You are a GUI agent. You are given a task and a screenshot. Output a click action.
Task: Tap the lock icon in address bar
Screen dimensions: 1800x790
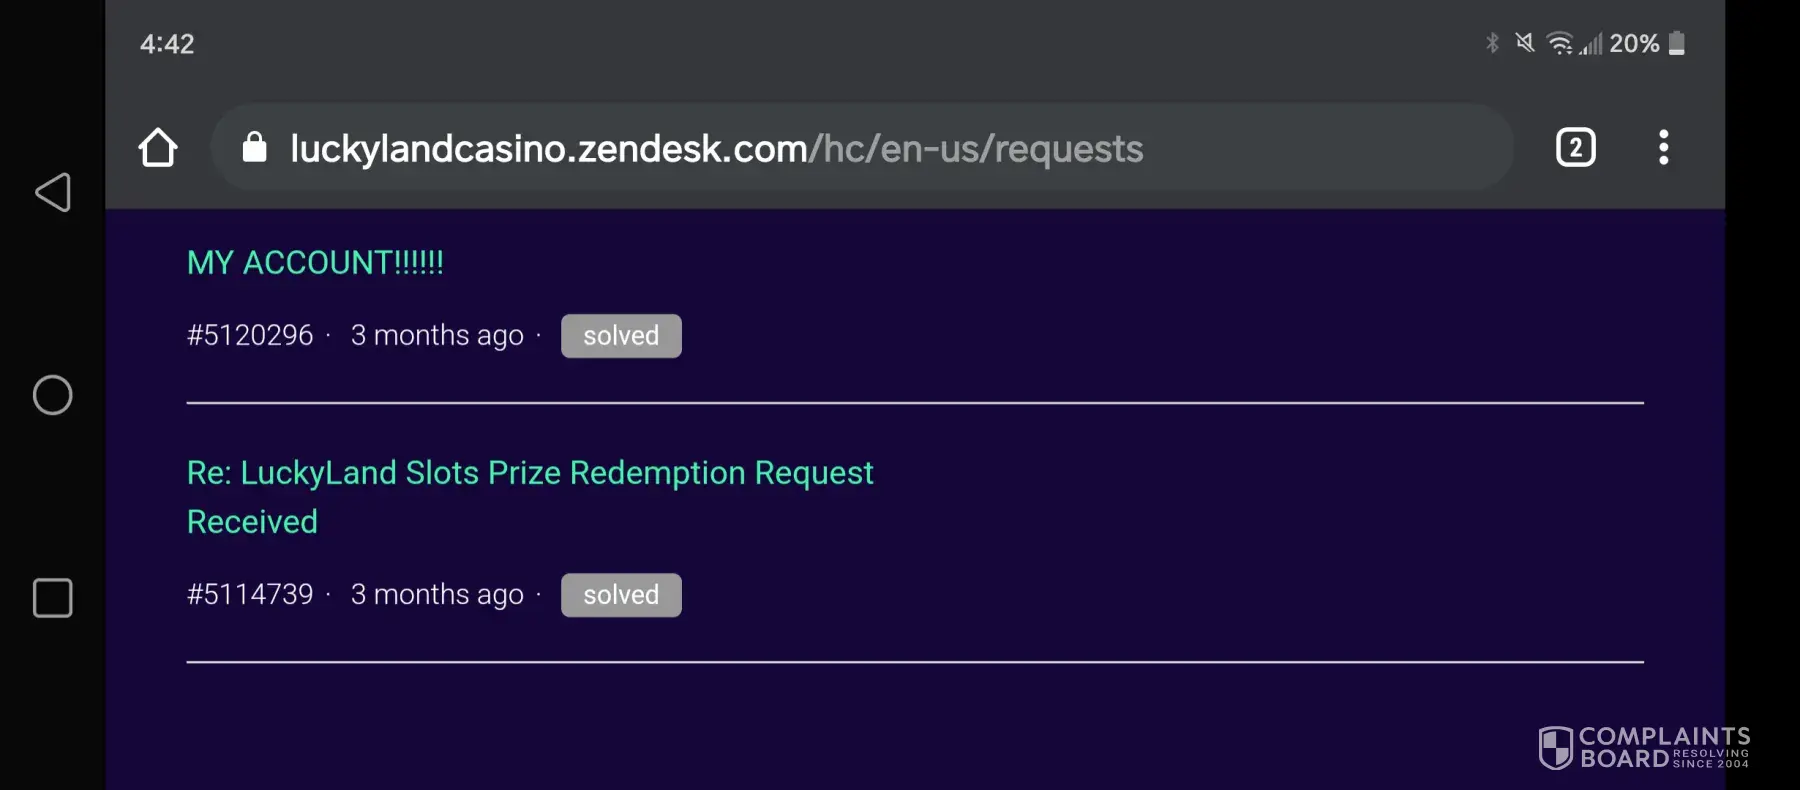[255, 148]
